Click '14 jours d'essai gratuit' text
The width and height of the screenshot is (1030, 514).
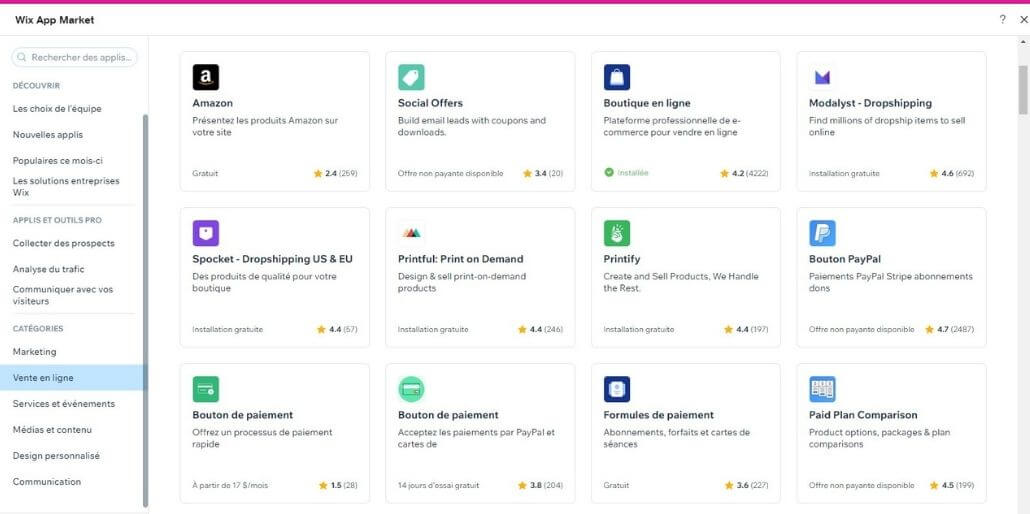(439, 486)
